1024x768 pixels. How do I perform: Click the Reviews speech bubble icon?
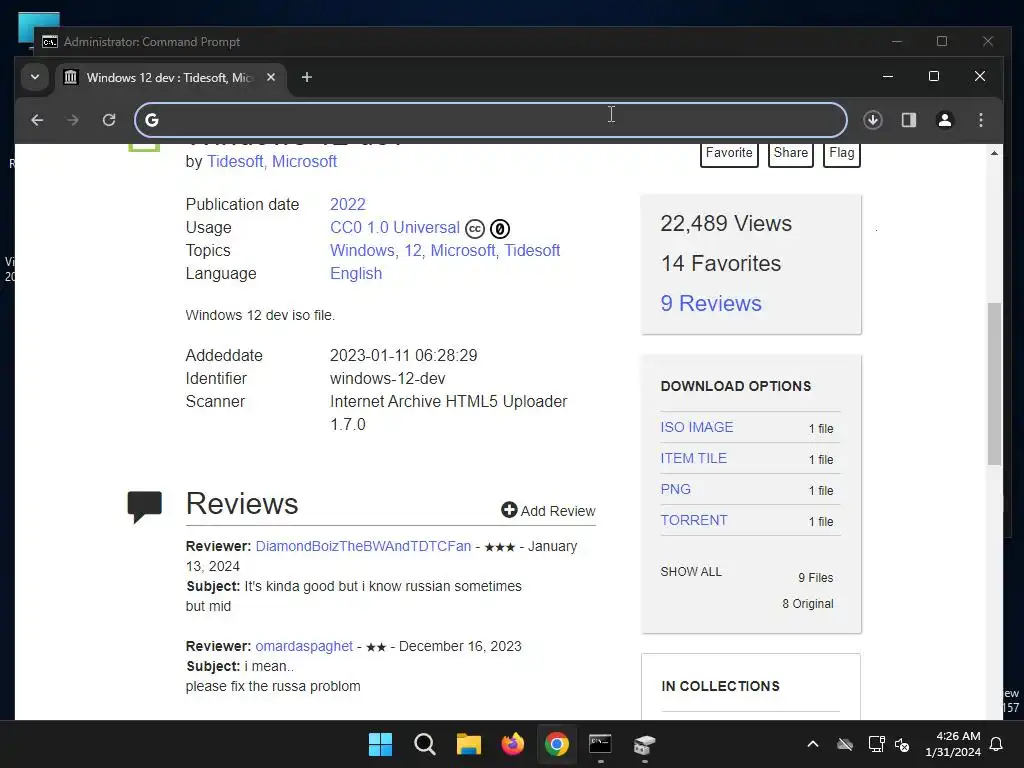coord(144,507)
